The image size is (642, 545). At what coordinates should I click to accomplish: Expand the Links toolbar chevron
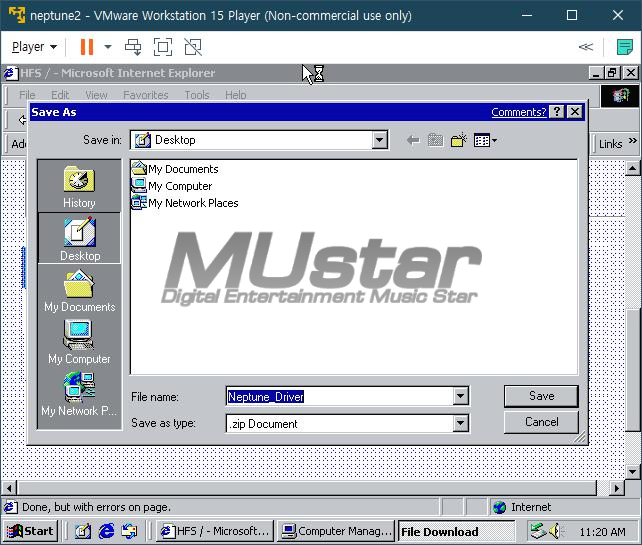tap(632, 141)
